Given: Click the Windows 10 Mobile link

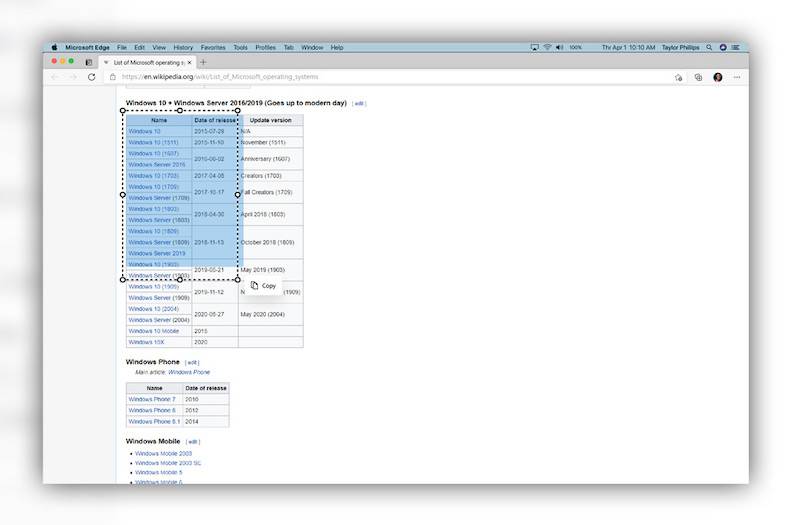Looking at the screenshot, I should (x=153, y=331).
